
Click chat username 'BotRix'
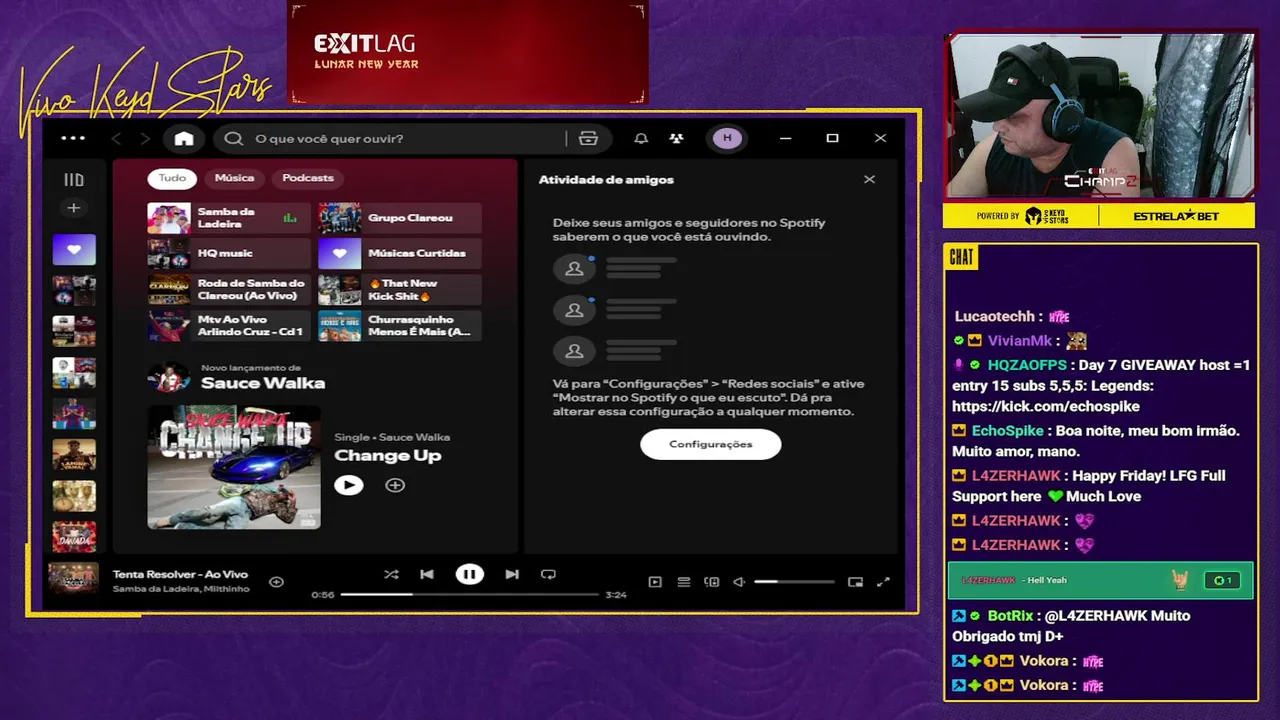(1010, 616)
